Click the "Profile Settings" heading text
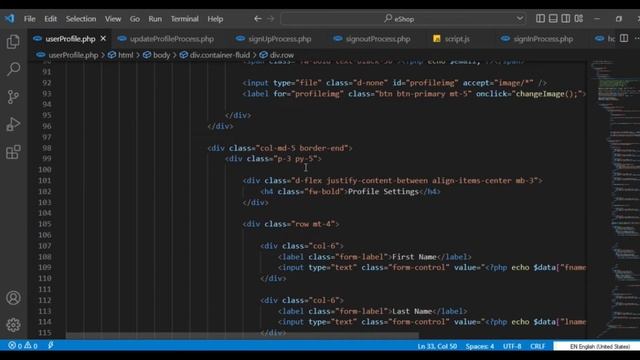 point(383,191)
